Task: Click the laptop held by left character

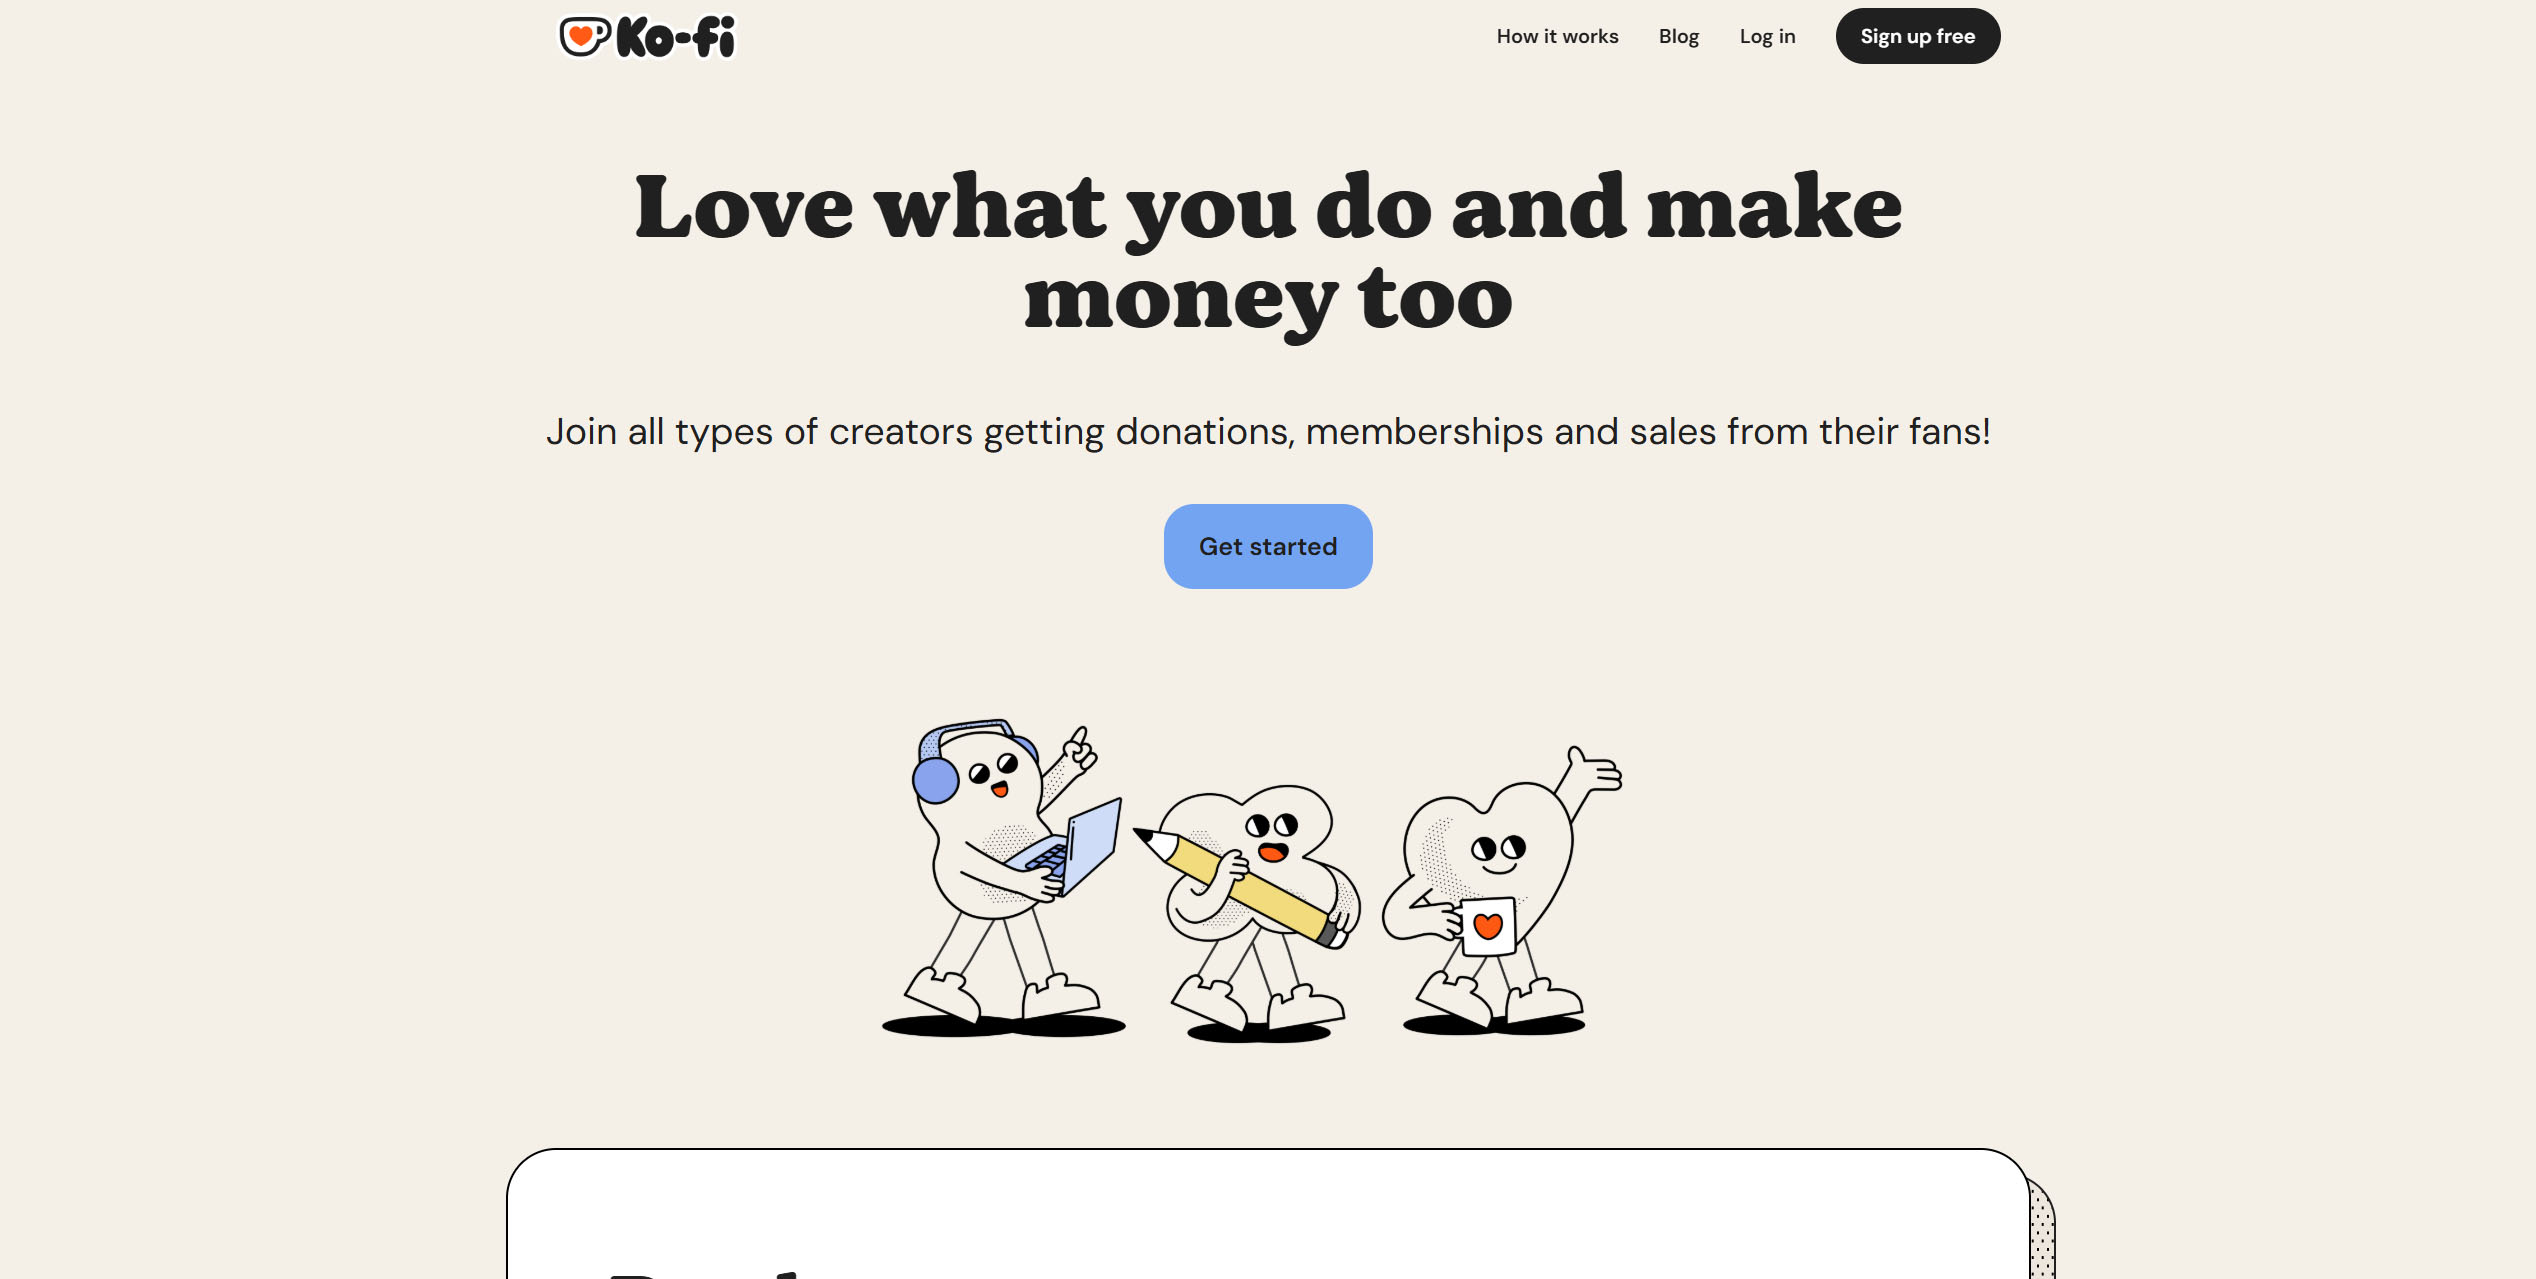Action: click(x=1072, y=849)
